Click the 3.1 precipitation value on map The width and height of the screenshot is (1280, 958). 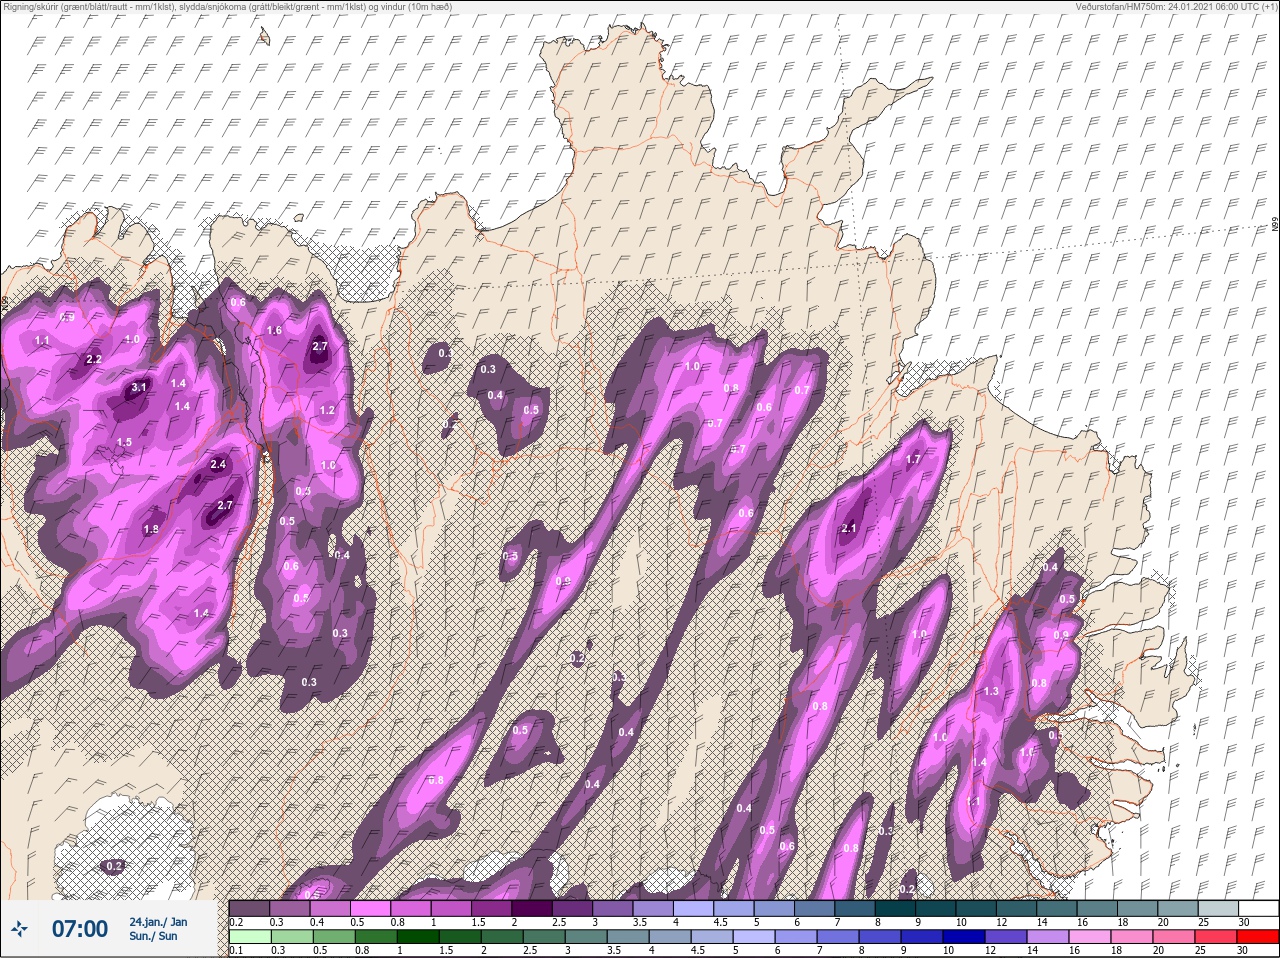point(139,388)
